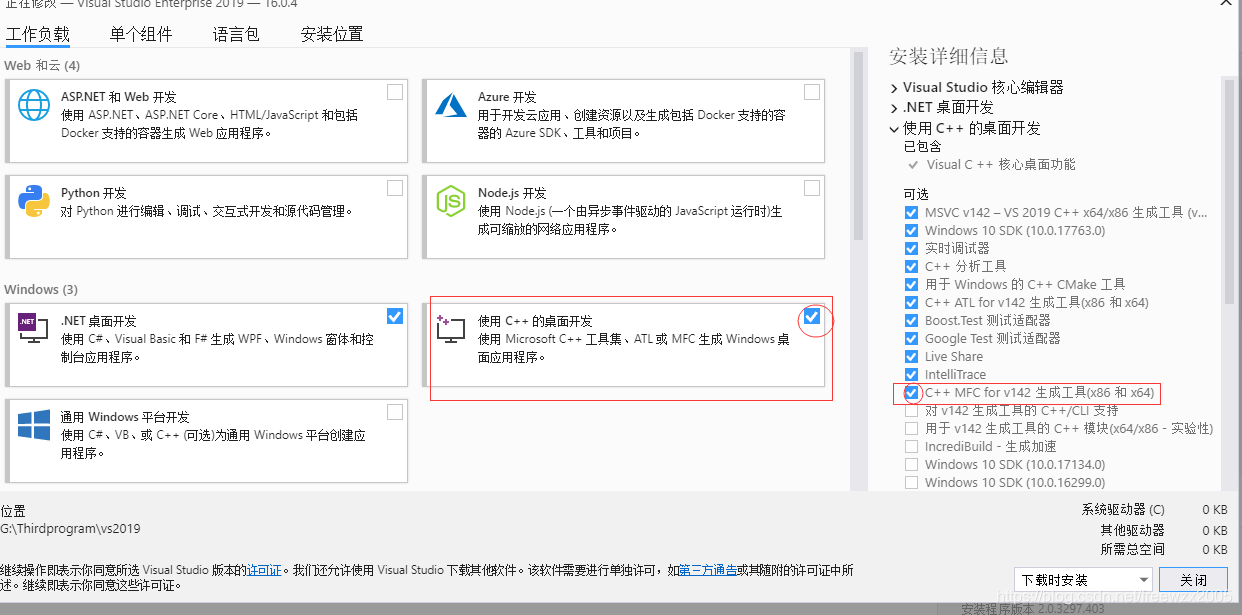Uncheck 用于 Windows 的 C++ CMake 工具

click(911, 284)
